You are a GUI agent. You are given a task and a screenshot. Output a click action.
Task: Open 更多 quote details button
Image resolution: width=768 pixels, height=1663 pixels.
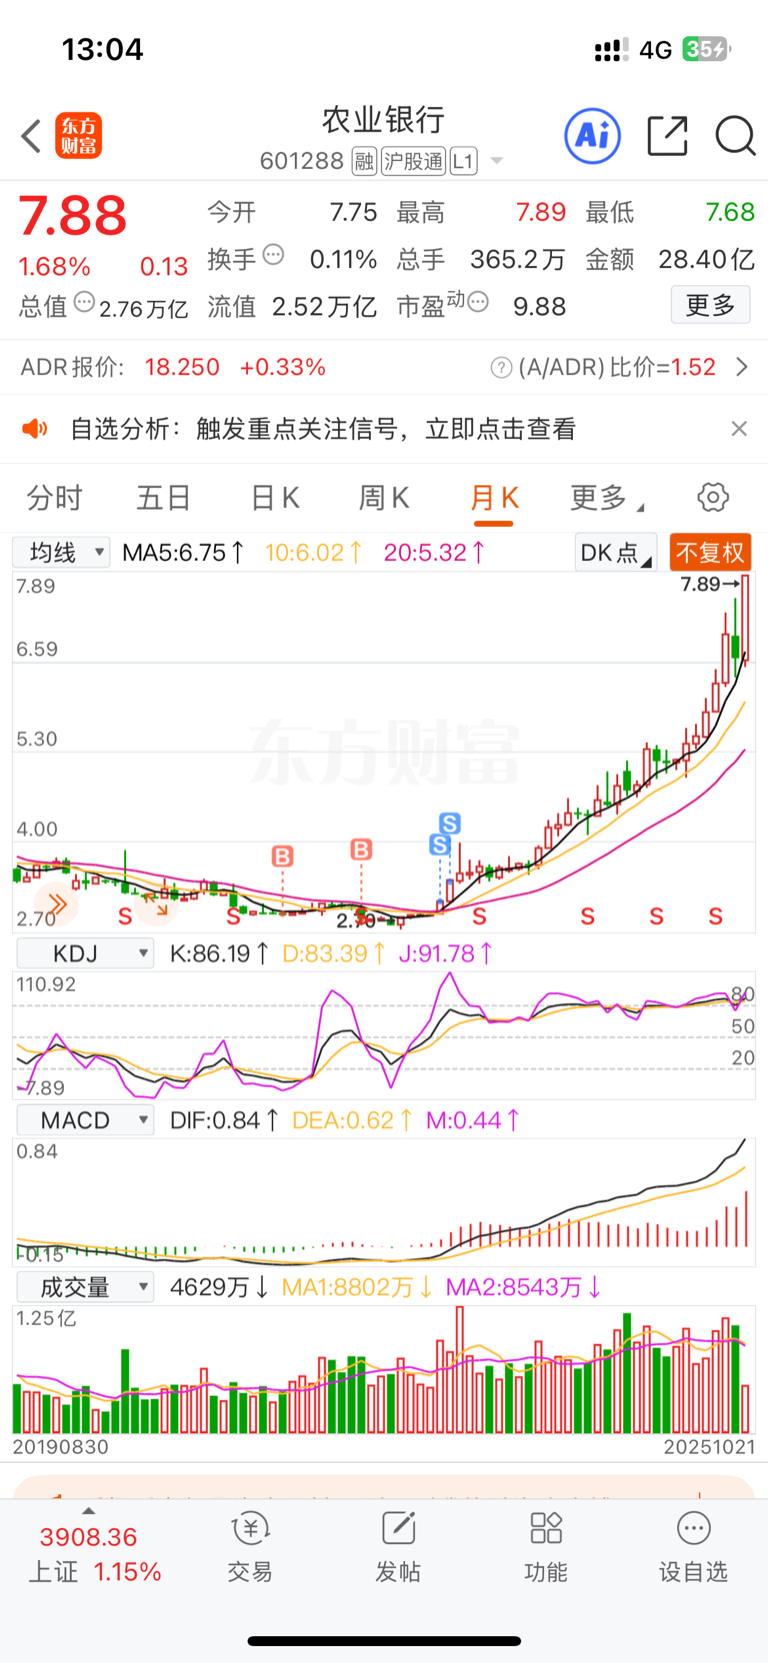(x=710, y=305)
